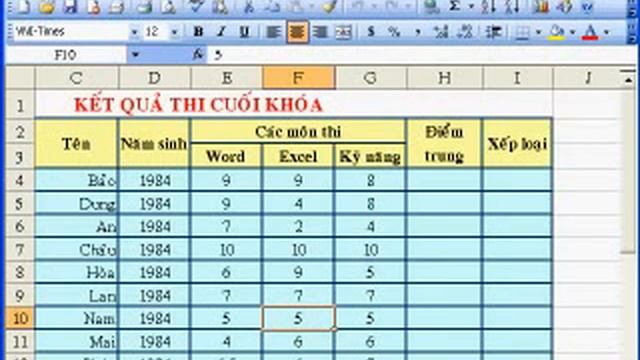Click the name cell 'Dung'
640x360 pixels.
click(76, 203)
